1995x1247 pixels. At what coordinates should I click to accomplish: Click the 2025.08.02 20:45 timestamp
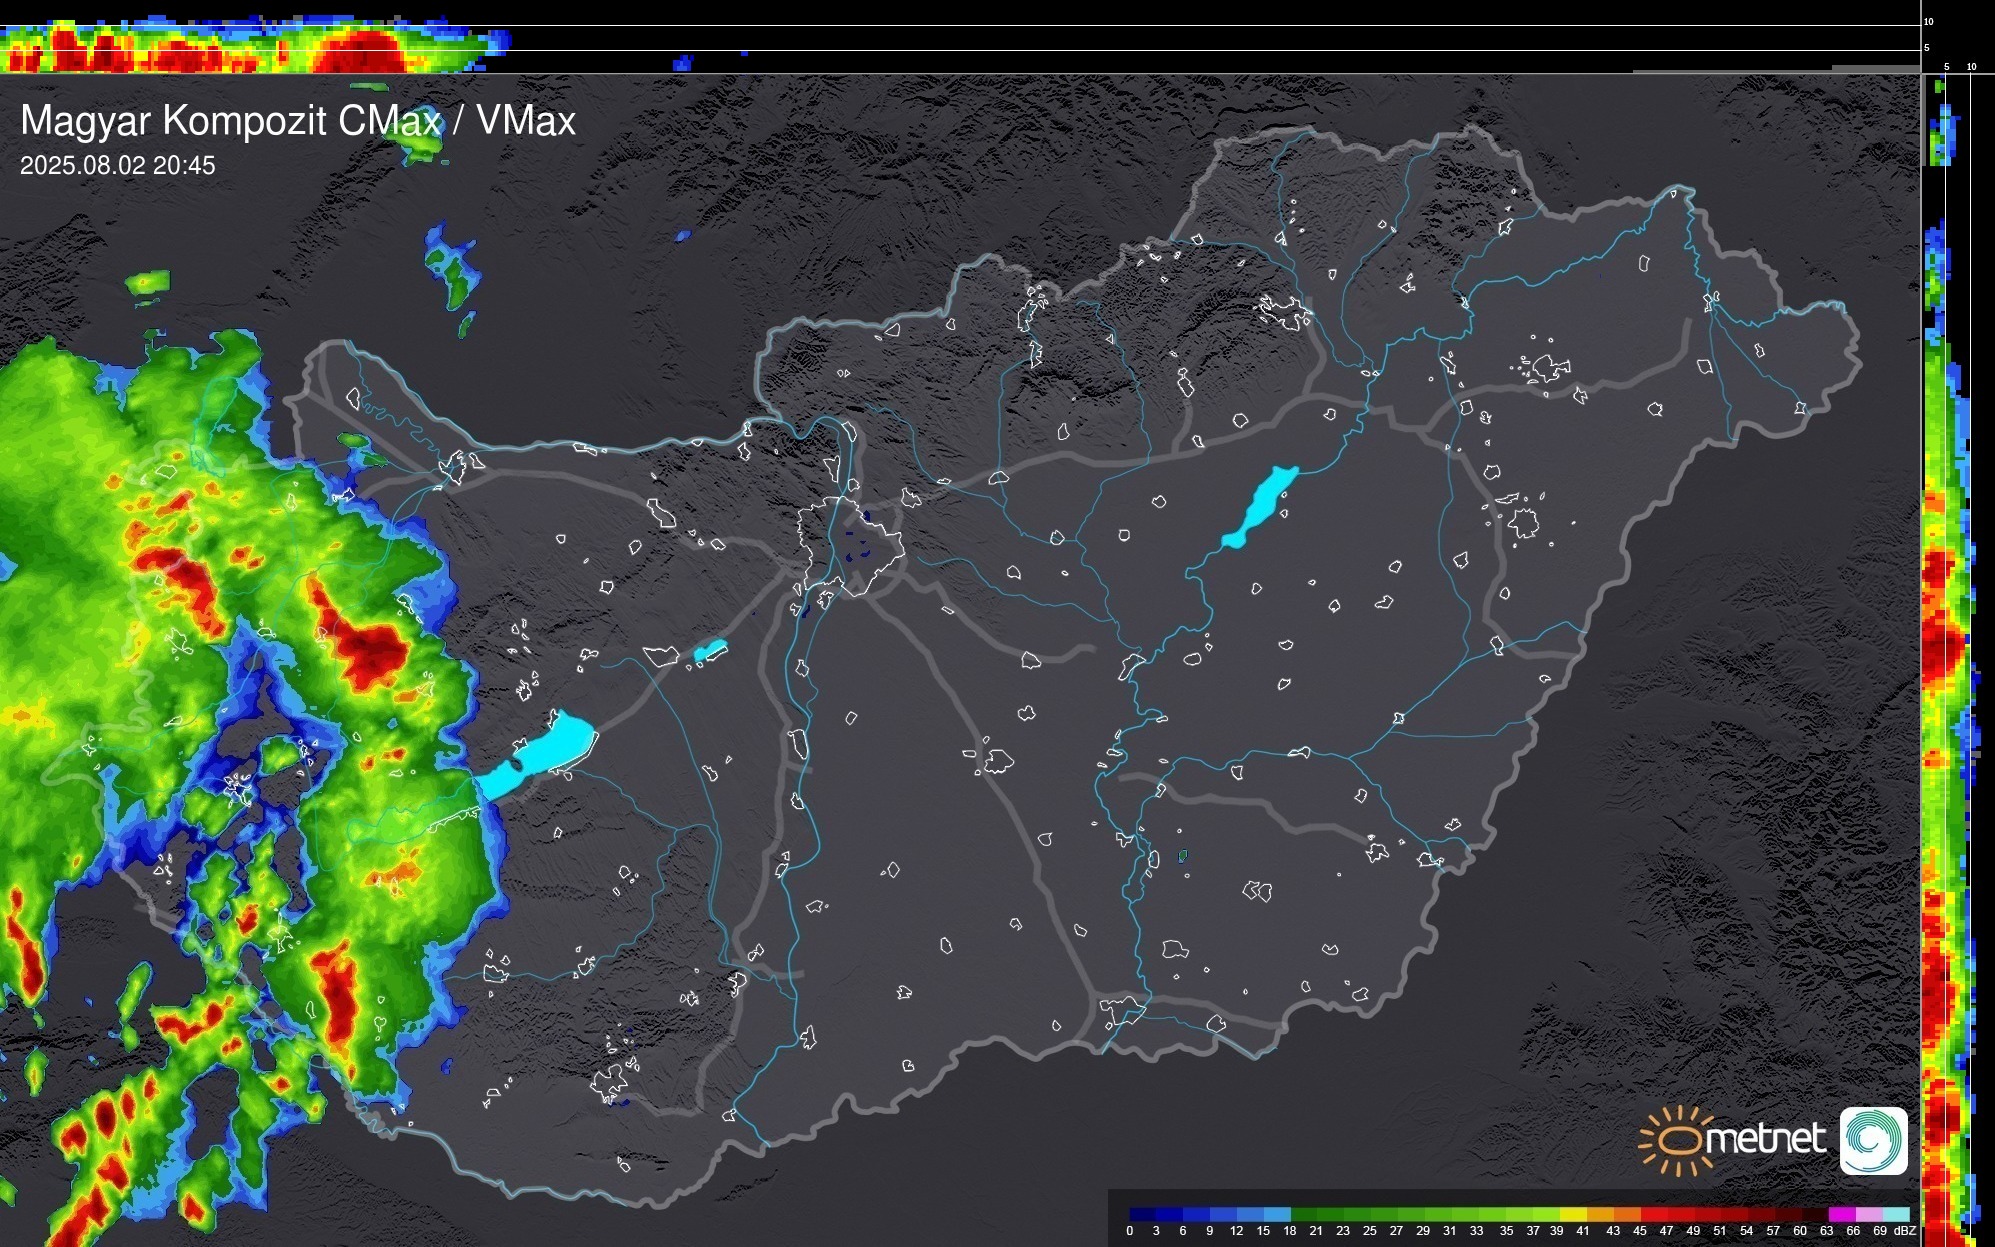pos(117,165)
